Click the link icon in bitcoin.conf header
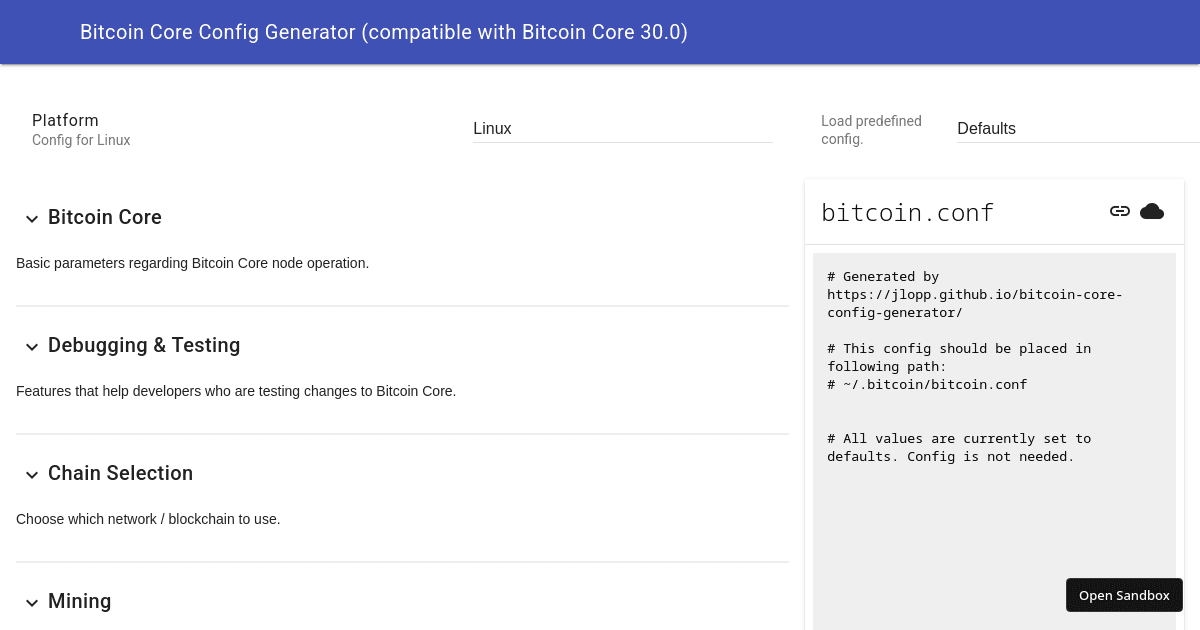This screenshot has height=630, width=1200. point(1120,211)
